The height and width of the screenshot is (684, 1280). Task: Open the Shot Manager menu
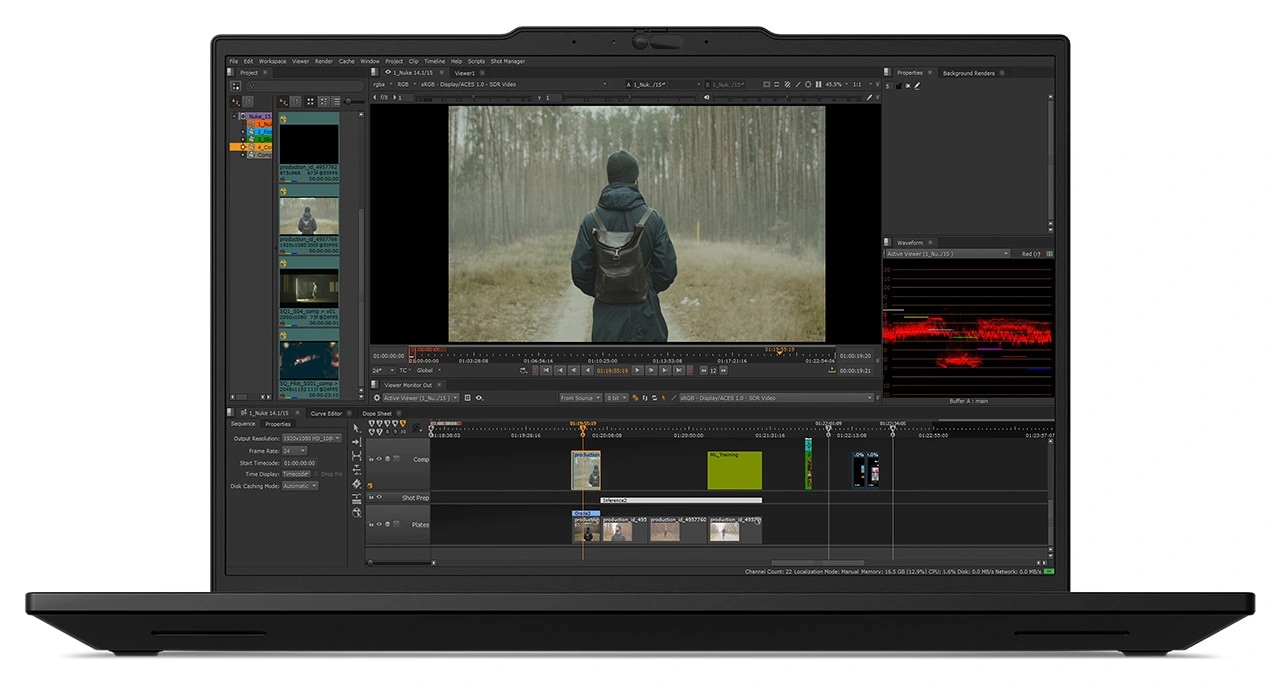[x=507, y=61]
